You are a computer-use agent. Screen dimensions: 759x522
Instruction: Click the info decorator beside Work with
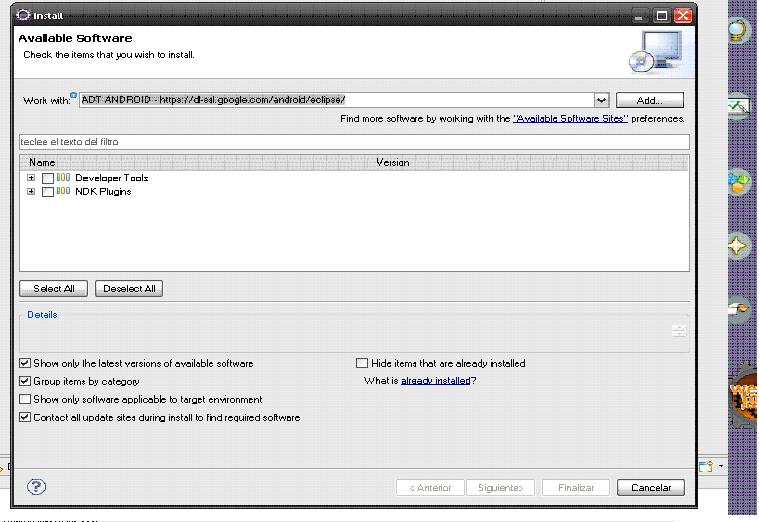pyautogui.click(x=73, y=95)
